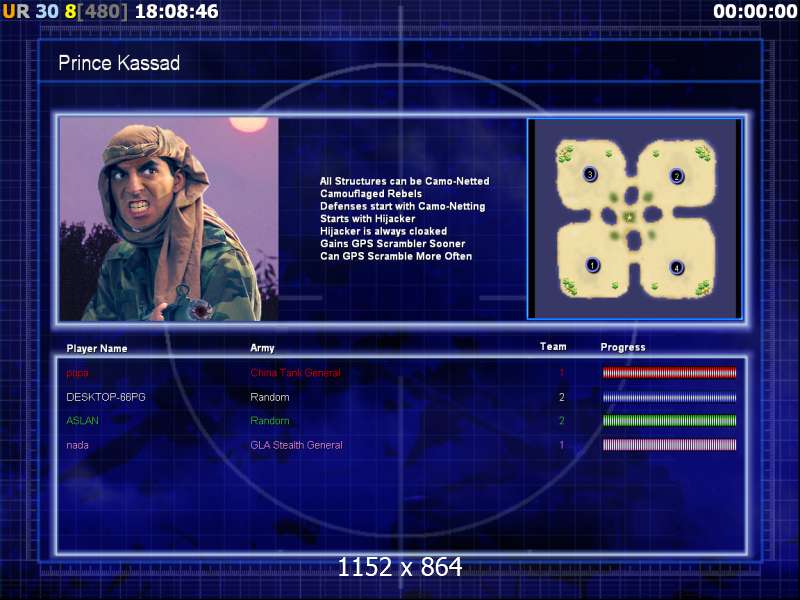Click 'Gains GPS Scrambler Sooner' line

coord(392,244)
